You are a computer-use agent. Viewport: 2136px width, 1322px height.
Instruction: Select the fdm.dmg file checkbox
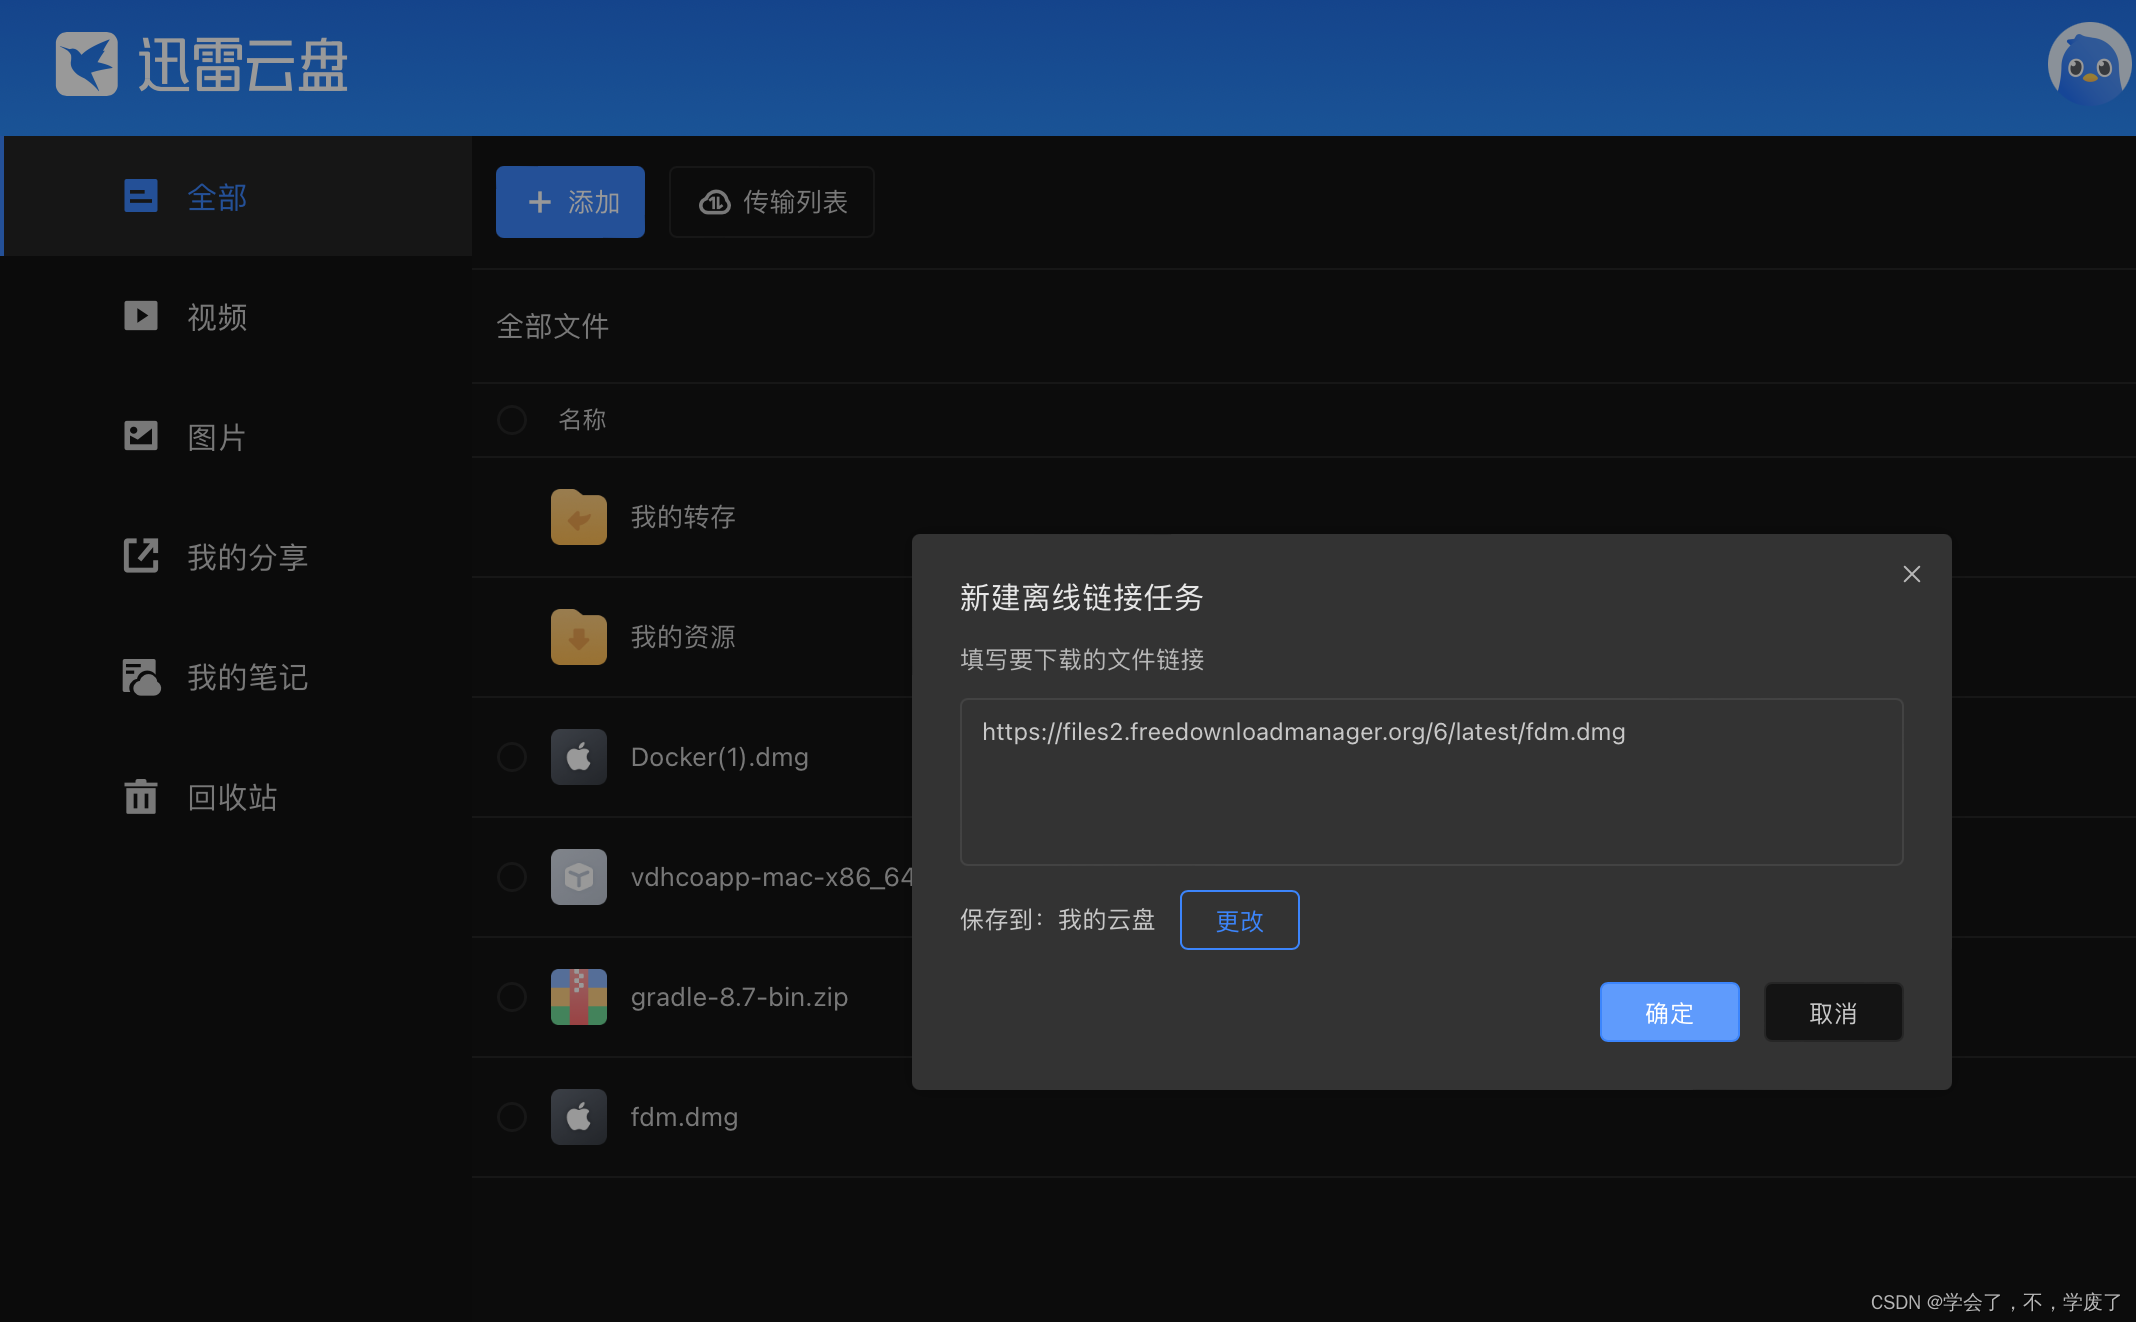[x=512, y=1117]
